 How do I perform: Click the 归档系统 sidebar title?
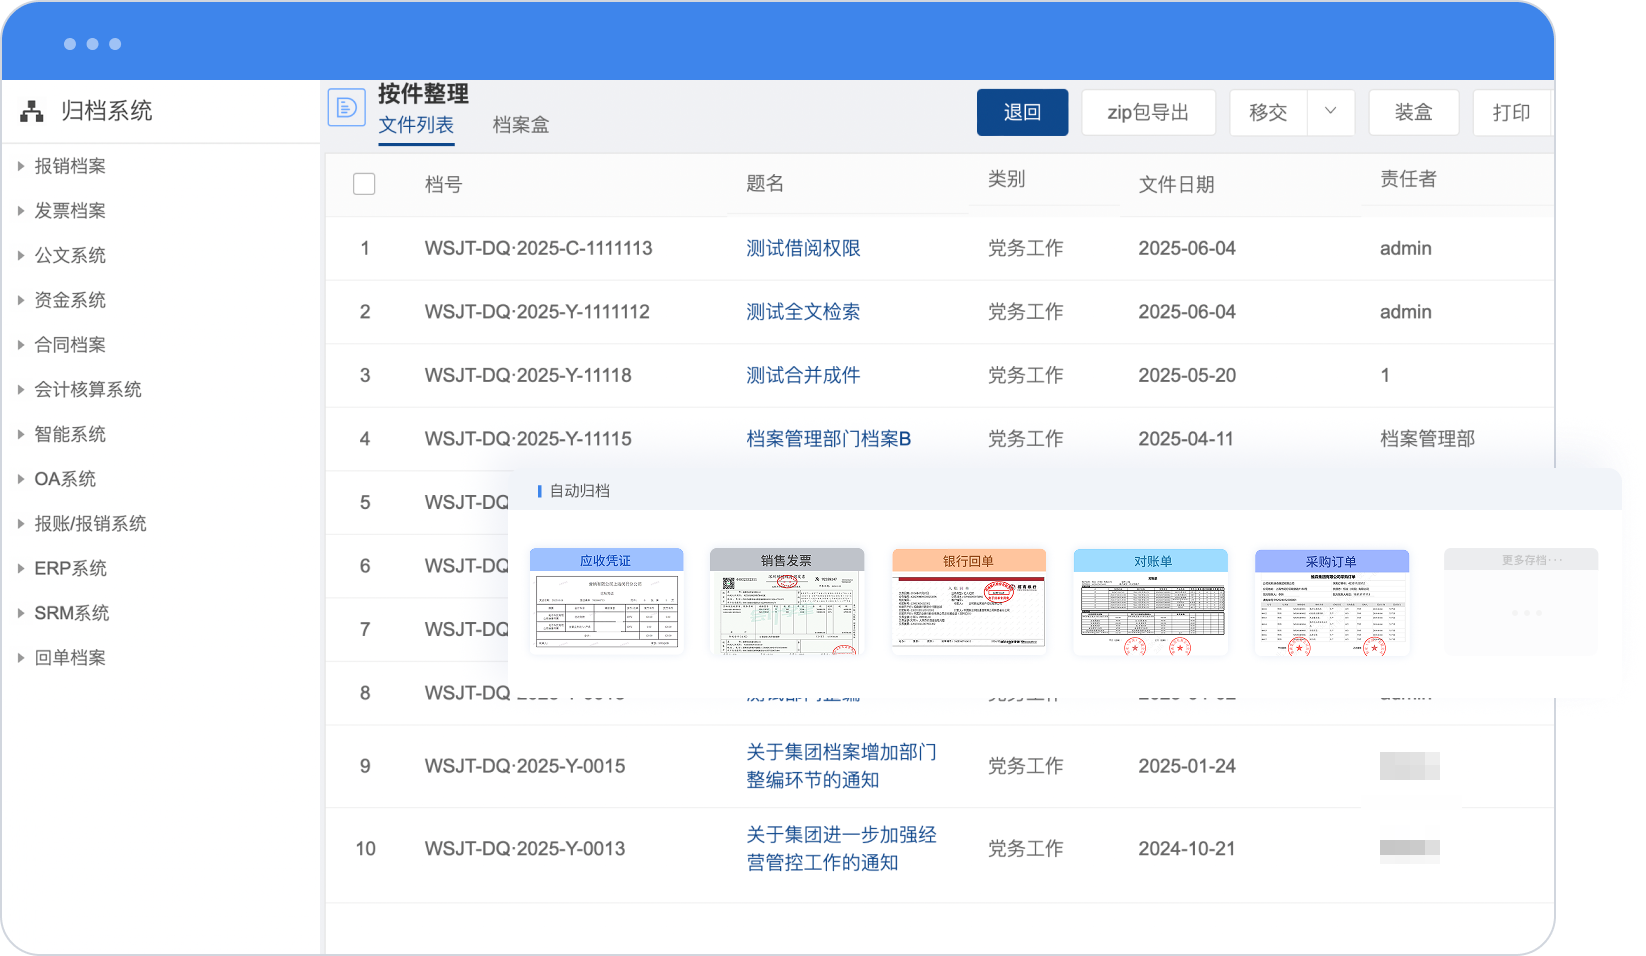click(x=106, y=111)
